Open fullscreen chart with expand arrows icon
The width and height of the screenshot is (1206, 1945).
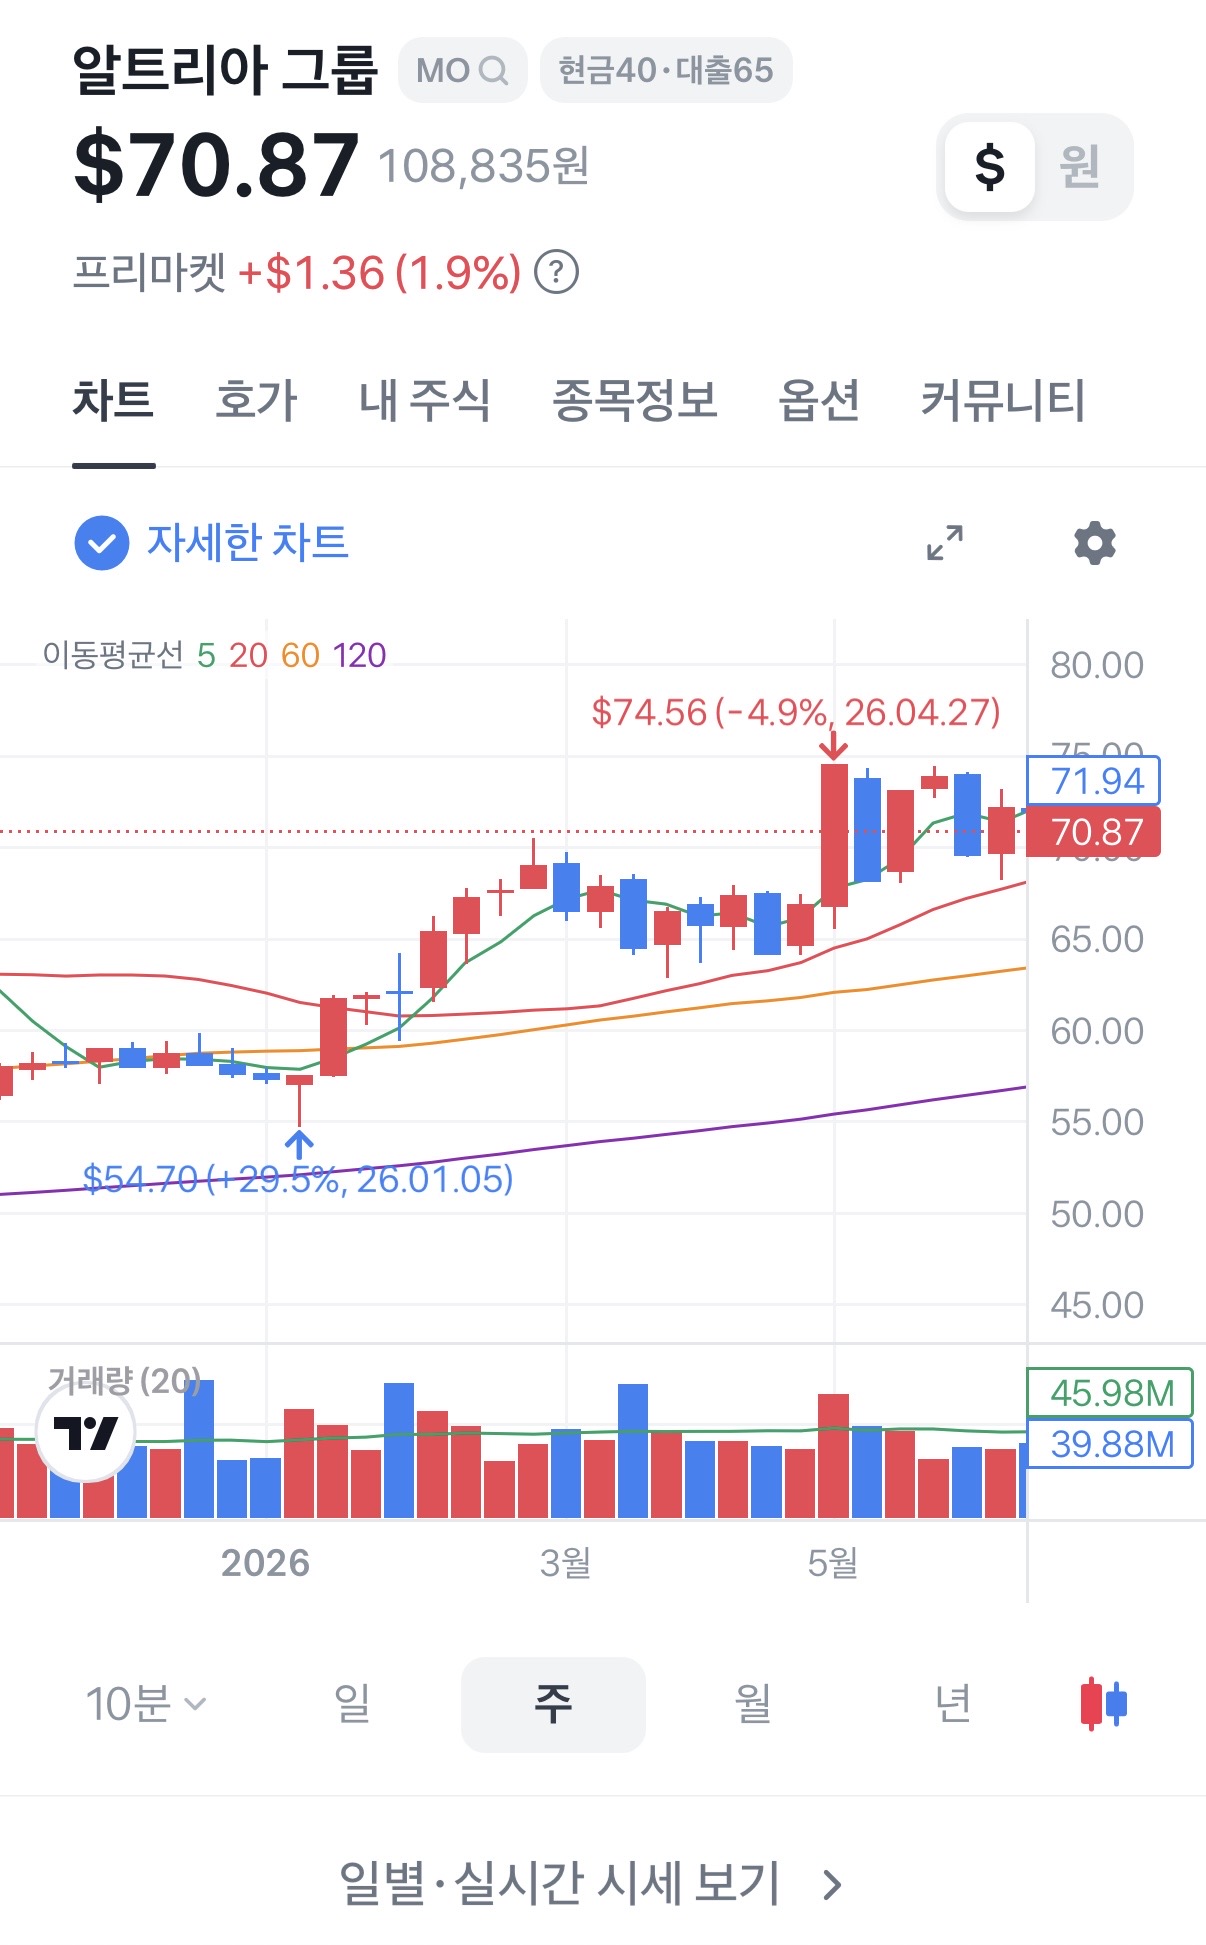945,543
